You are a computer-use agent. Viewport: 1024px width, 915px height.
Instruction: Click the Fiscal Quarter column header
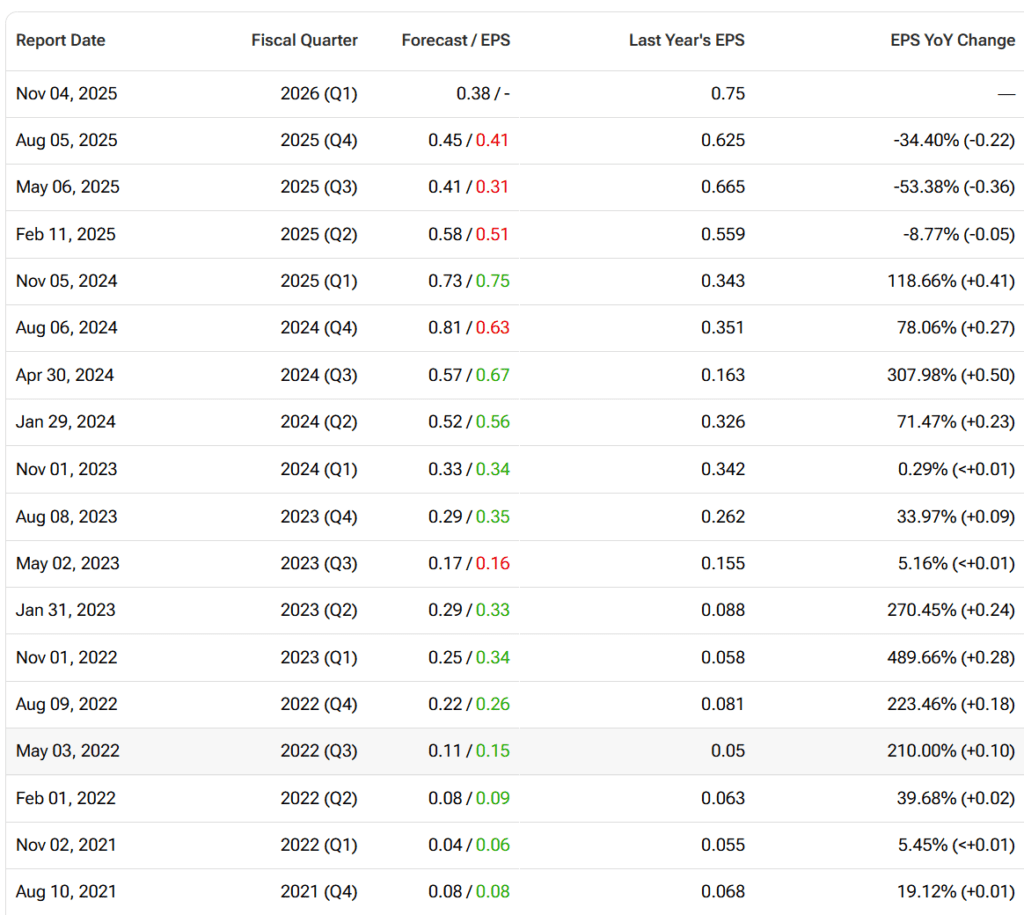304,41
